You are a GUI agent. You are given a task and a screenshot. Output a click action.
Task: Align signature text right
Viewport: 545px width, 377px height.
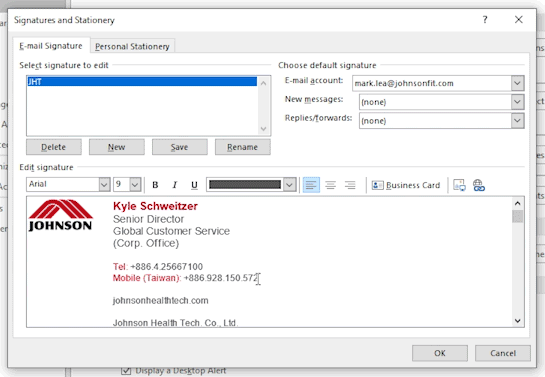click(350, 185)
